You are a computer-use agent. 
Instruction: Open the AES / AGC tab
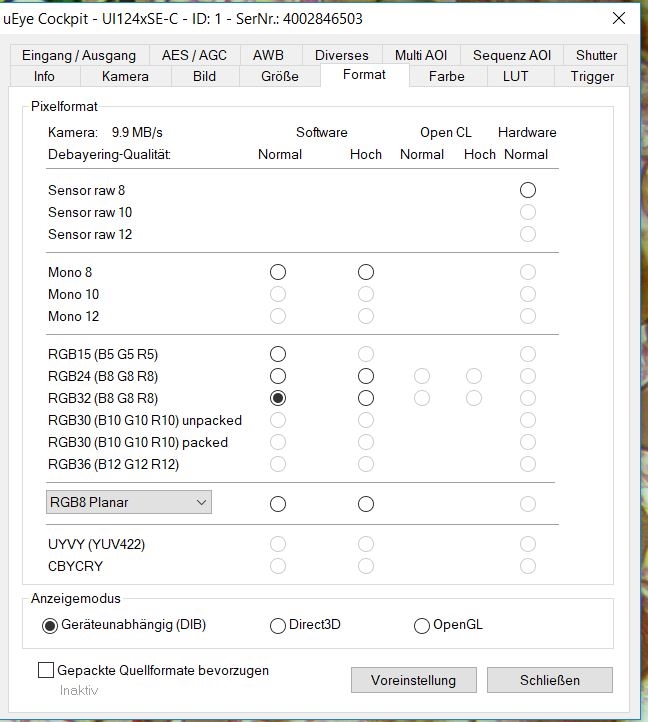tap(194, 55)
